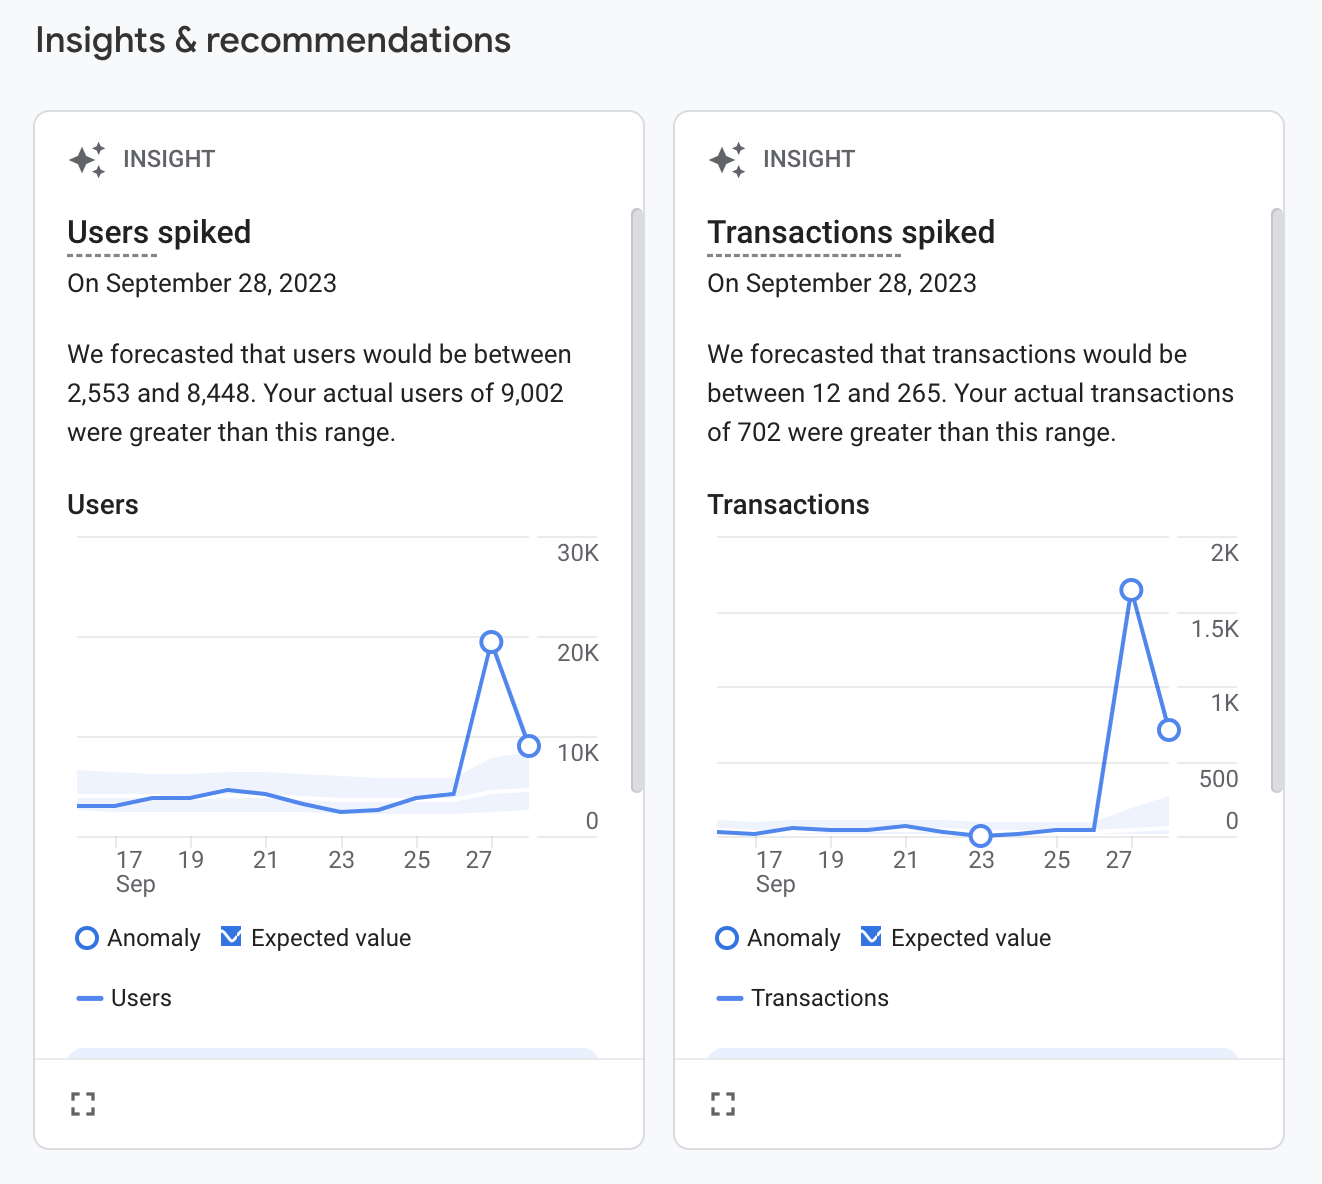1322x1184 pixels.
Task: Click the spike anomaly marker on Transactions chart
Action: coord(1131,590)
